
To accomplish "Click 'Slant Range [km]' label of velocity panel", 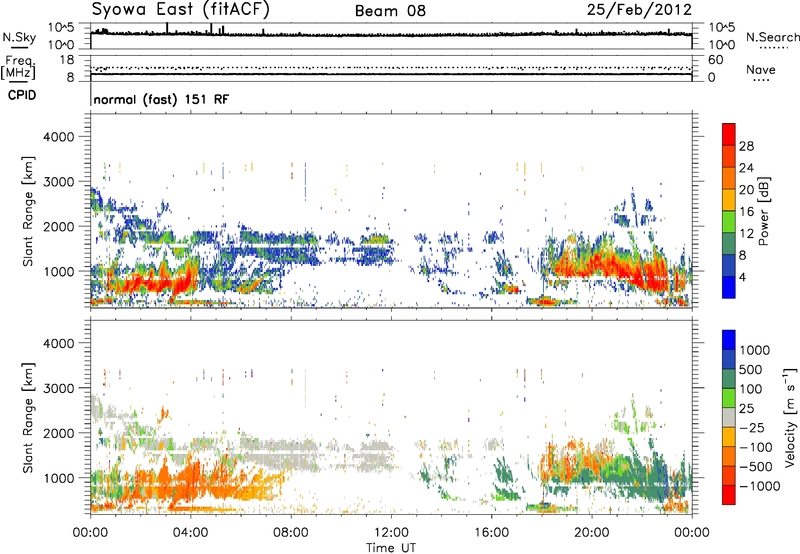I will (28, 418).
